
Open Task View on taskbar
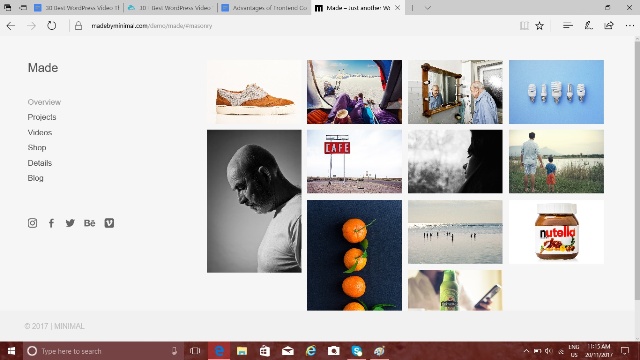(x=195, y=351)
